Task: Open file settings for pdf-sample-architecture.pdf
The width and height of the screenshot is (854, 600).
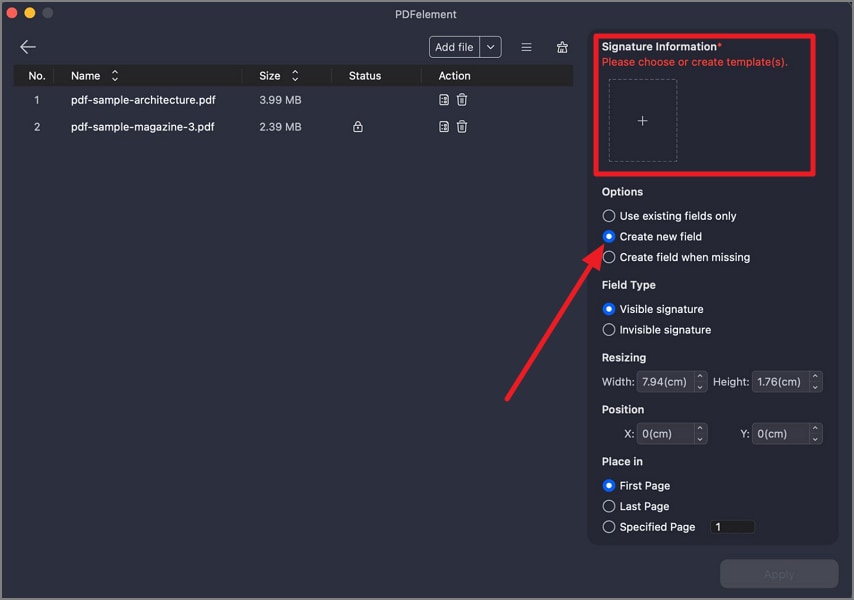Action: pyautogui.click(x=444, y=100)
